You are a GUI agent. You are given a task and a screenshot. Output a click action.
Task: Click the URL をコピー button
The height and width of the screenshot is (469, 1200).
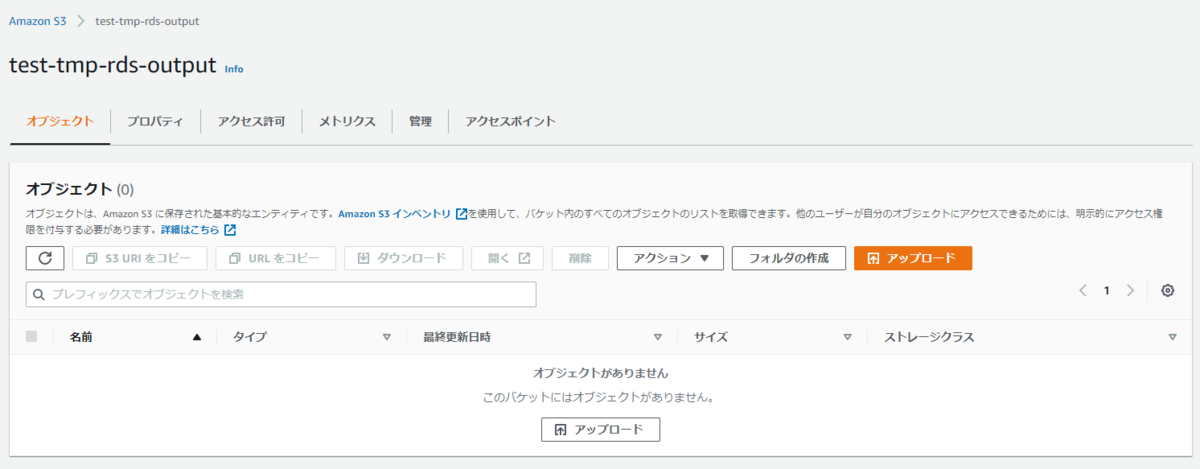276,258
